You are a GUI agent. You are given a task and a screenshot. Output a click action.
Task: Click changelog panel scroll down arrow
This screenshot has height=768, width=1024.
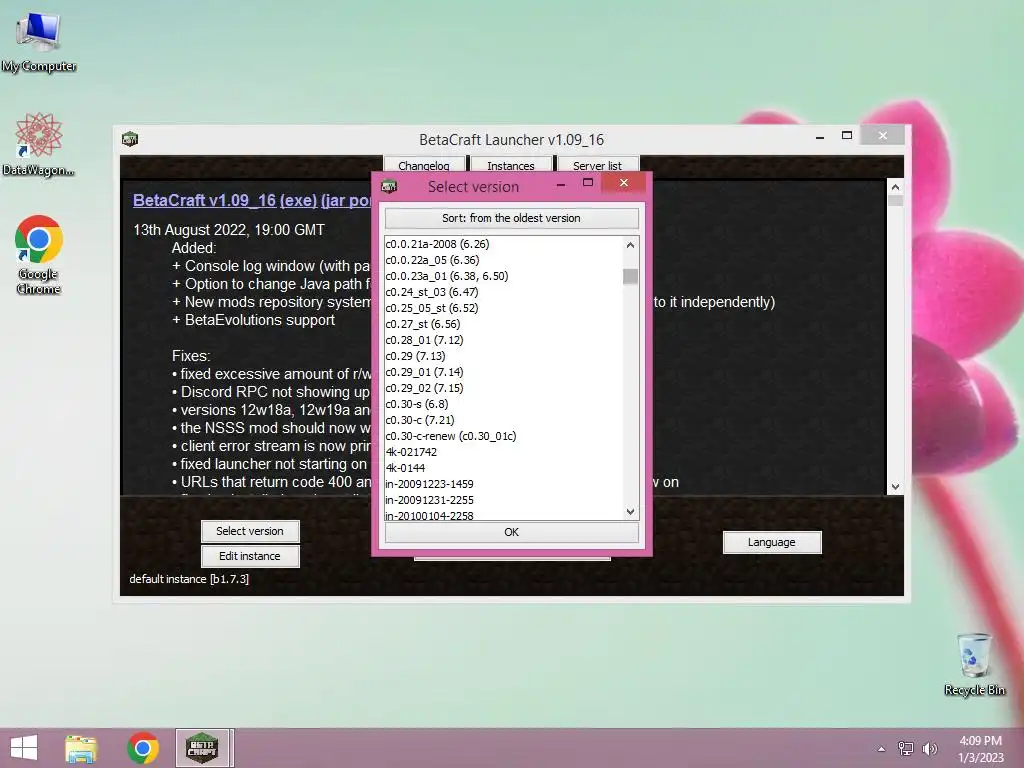coord(895,487)
